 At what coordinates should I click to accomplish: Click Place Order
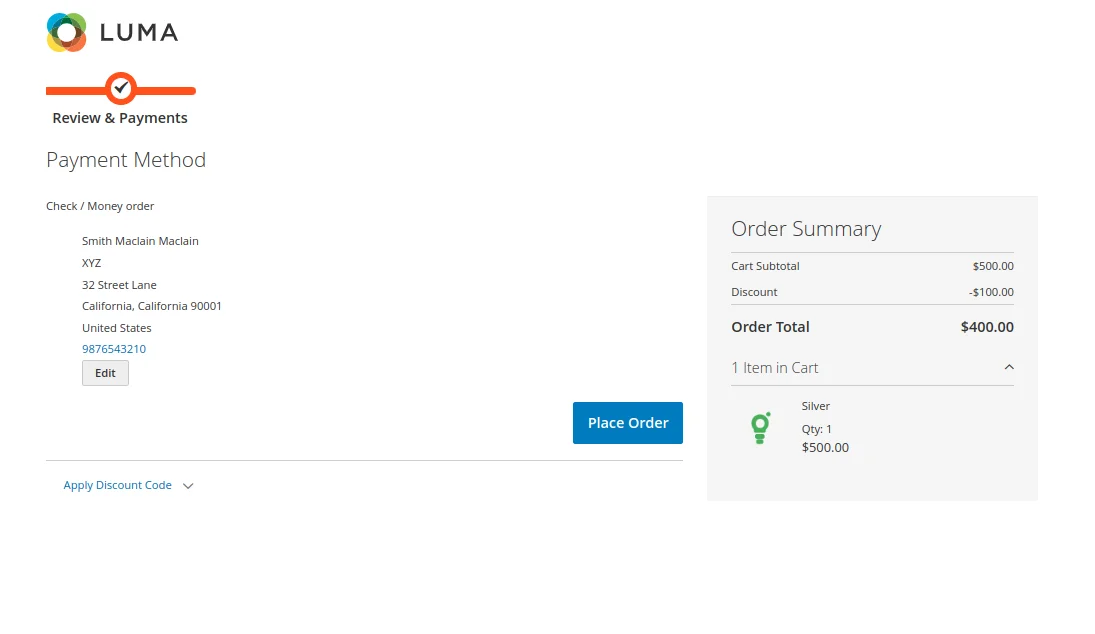(627, 422)
